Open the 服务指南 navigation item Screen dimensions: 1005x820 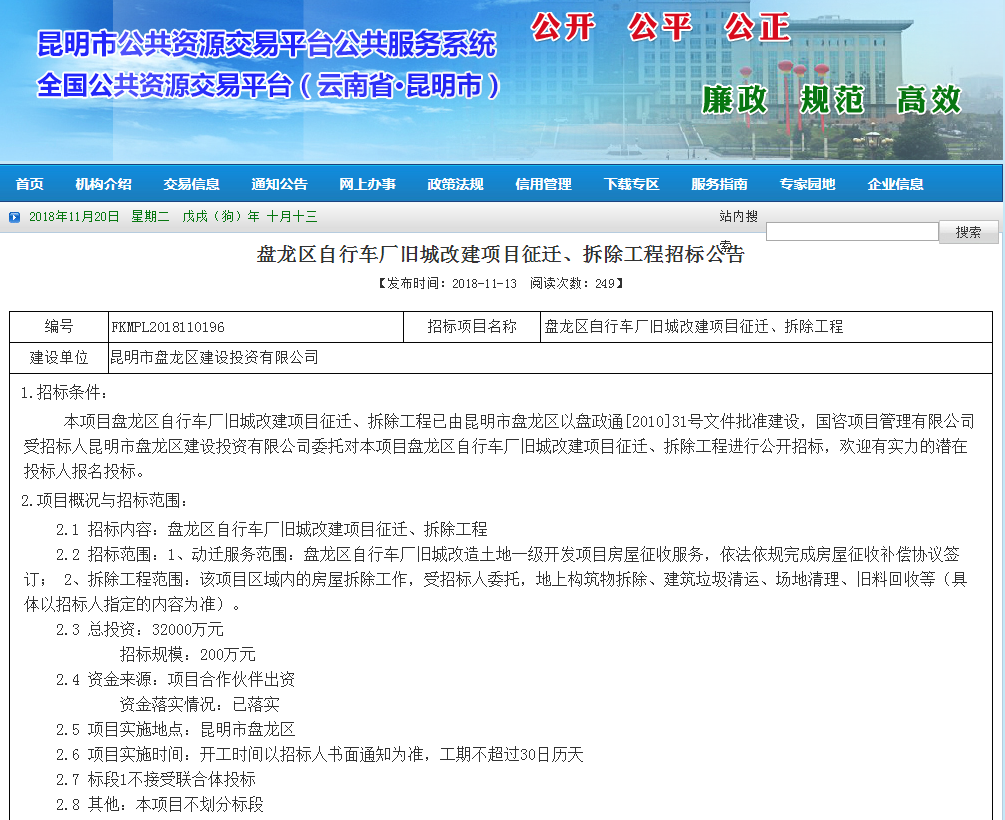pyautogui.click(x=719, y=184)
